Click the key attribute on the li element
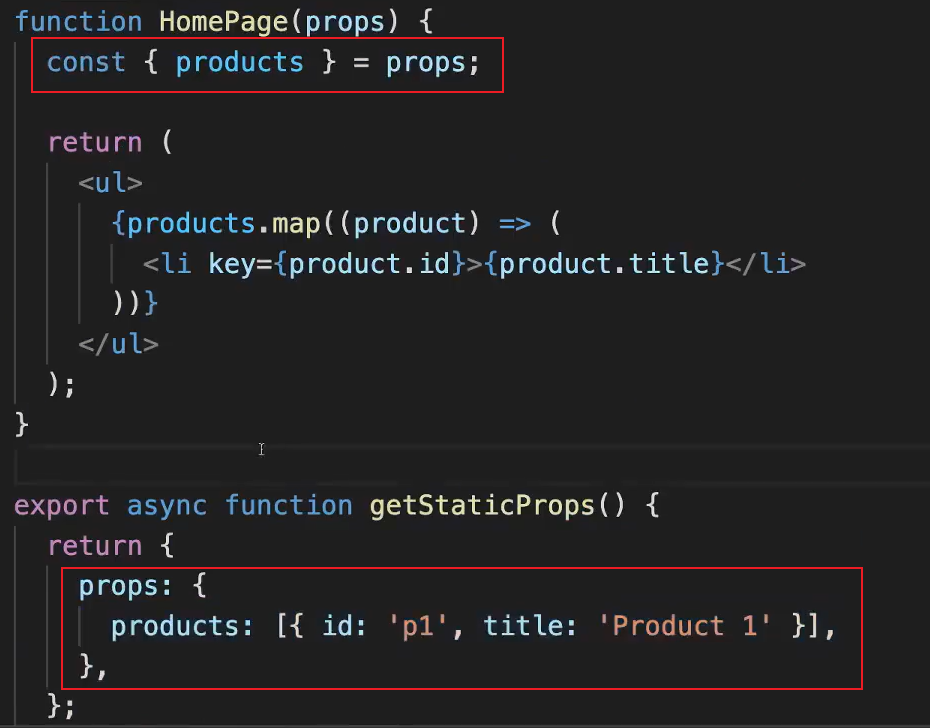The image size is (930, 728). click(x=232, y=264)
